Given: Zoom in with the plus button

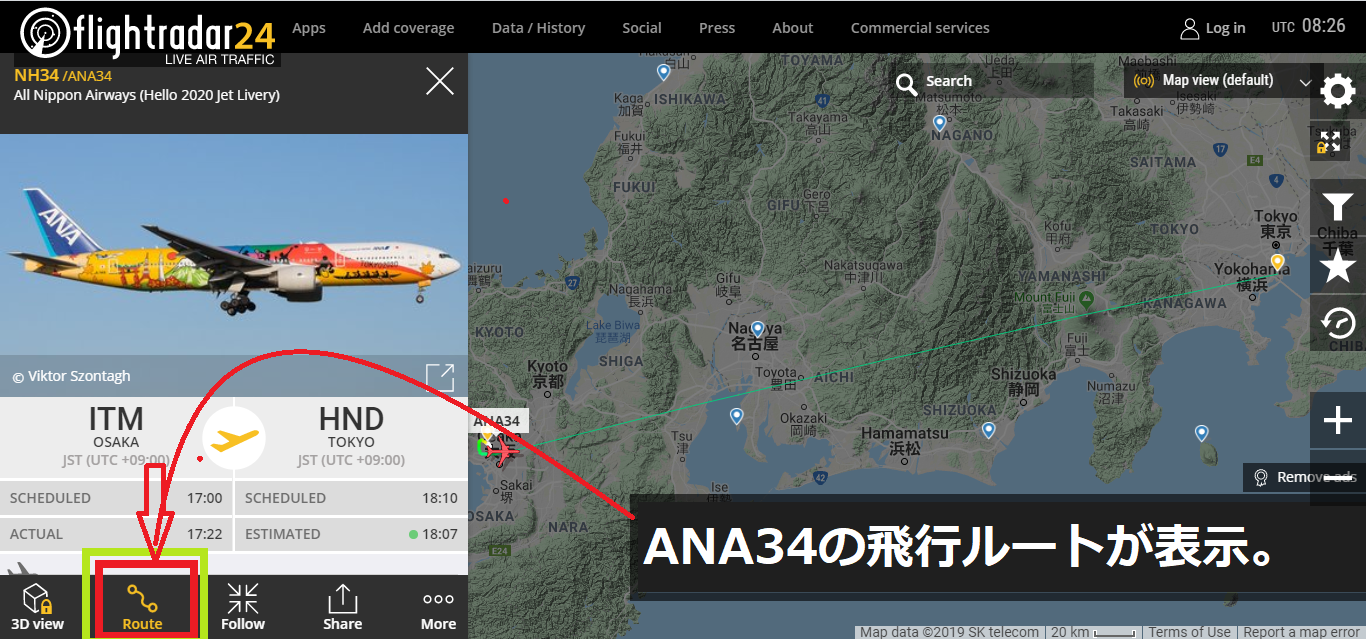Looking at the screenshot, I should (x=1337, y=421).
